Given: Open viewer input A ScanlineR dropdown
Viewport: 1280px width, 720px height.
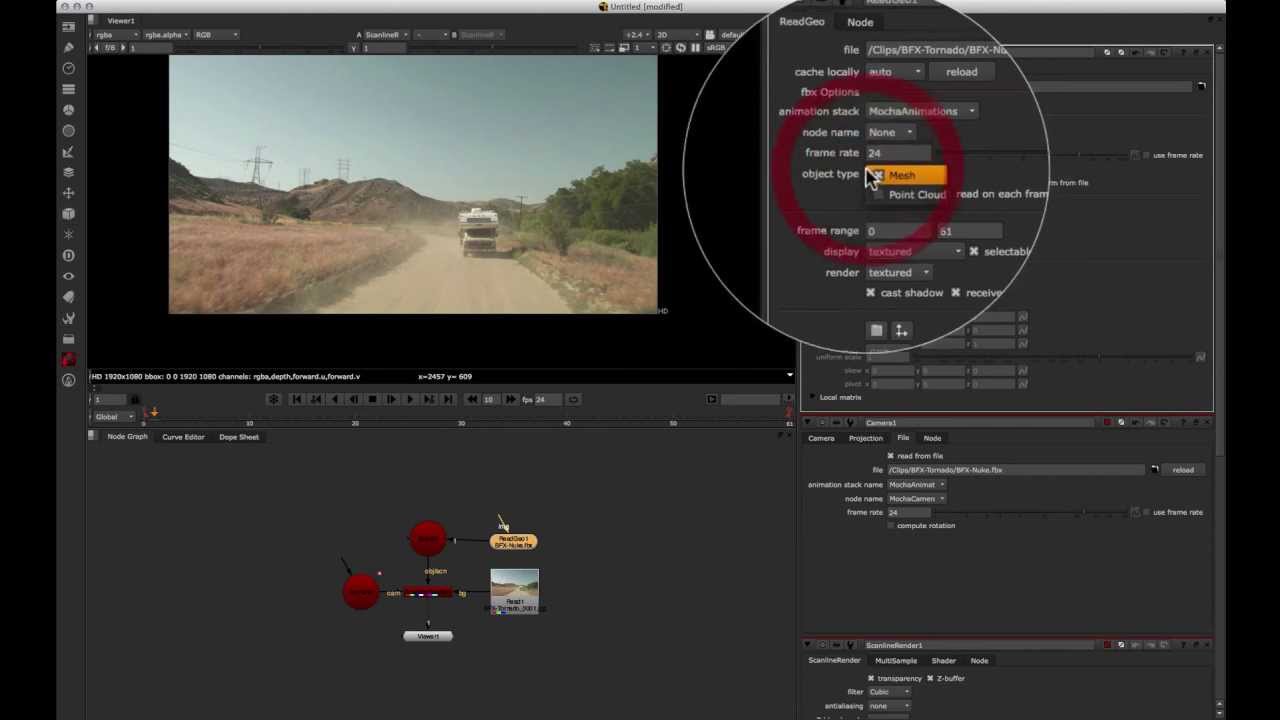Looking at the screenshot, I should tap(386, 35).
